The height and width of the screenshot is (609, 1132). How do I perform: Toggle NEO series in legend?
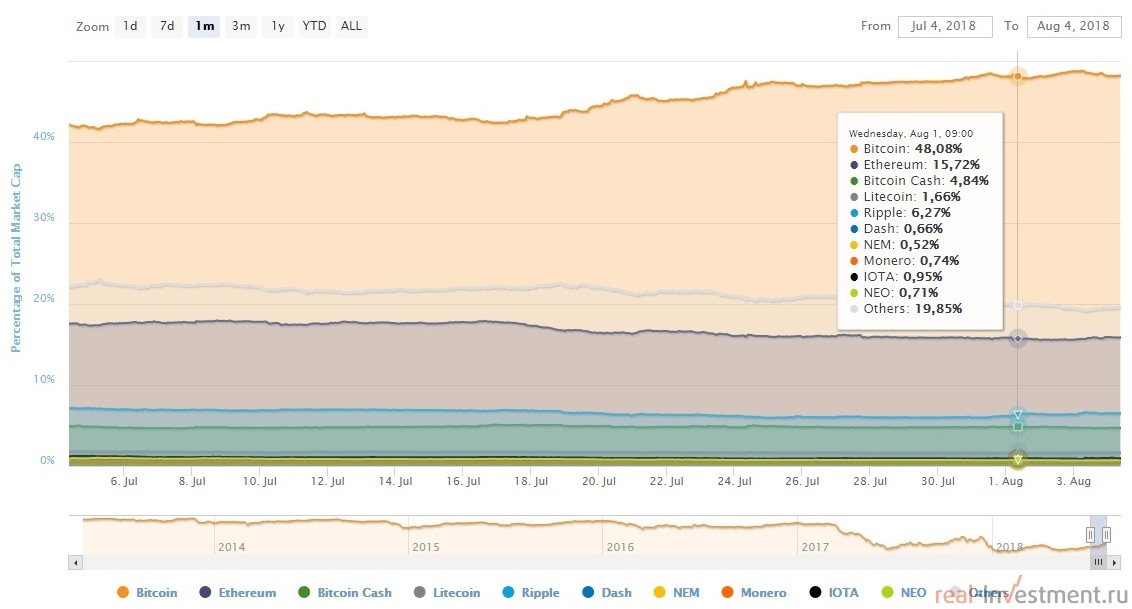[x=905, y=592]
